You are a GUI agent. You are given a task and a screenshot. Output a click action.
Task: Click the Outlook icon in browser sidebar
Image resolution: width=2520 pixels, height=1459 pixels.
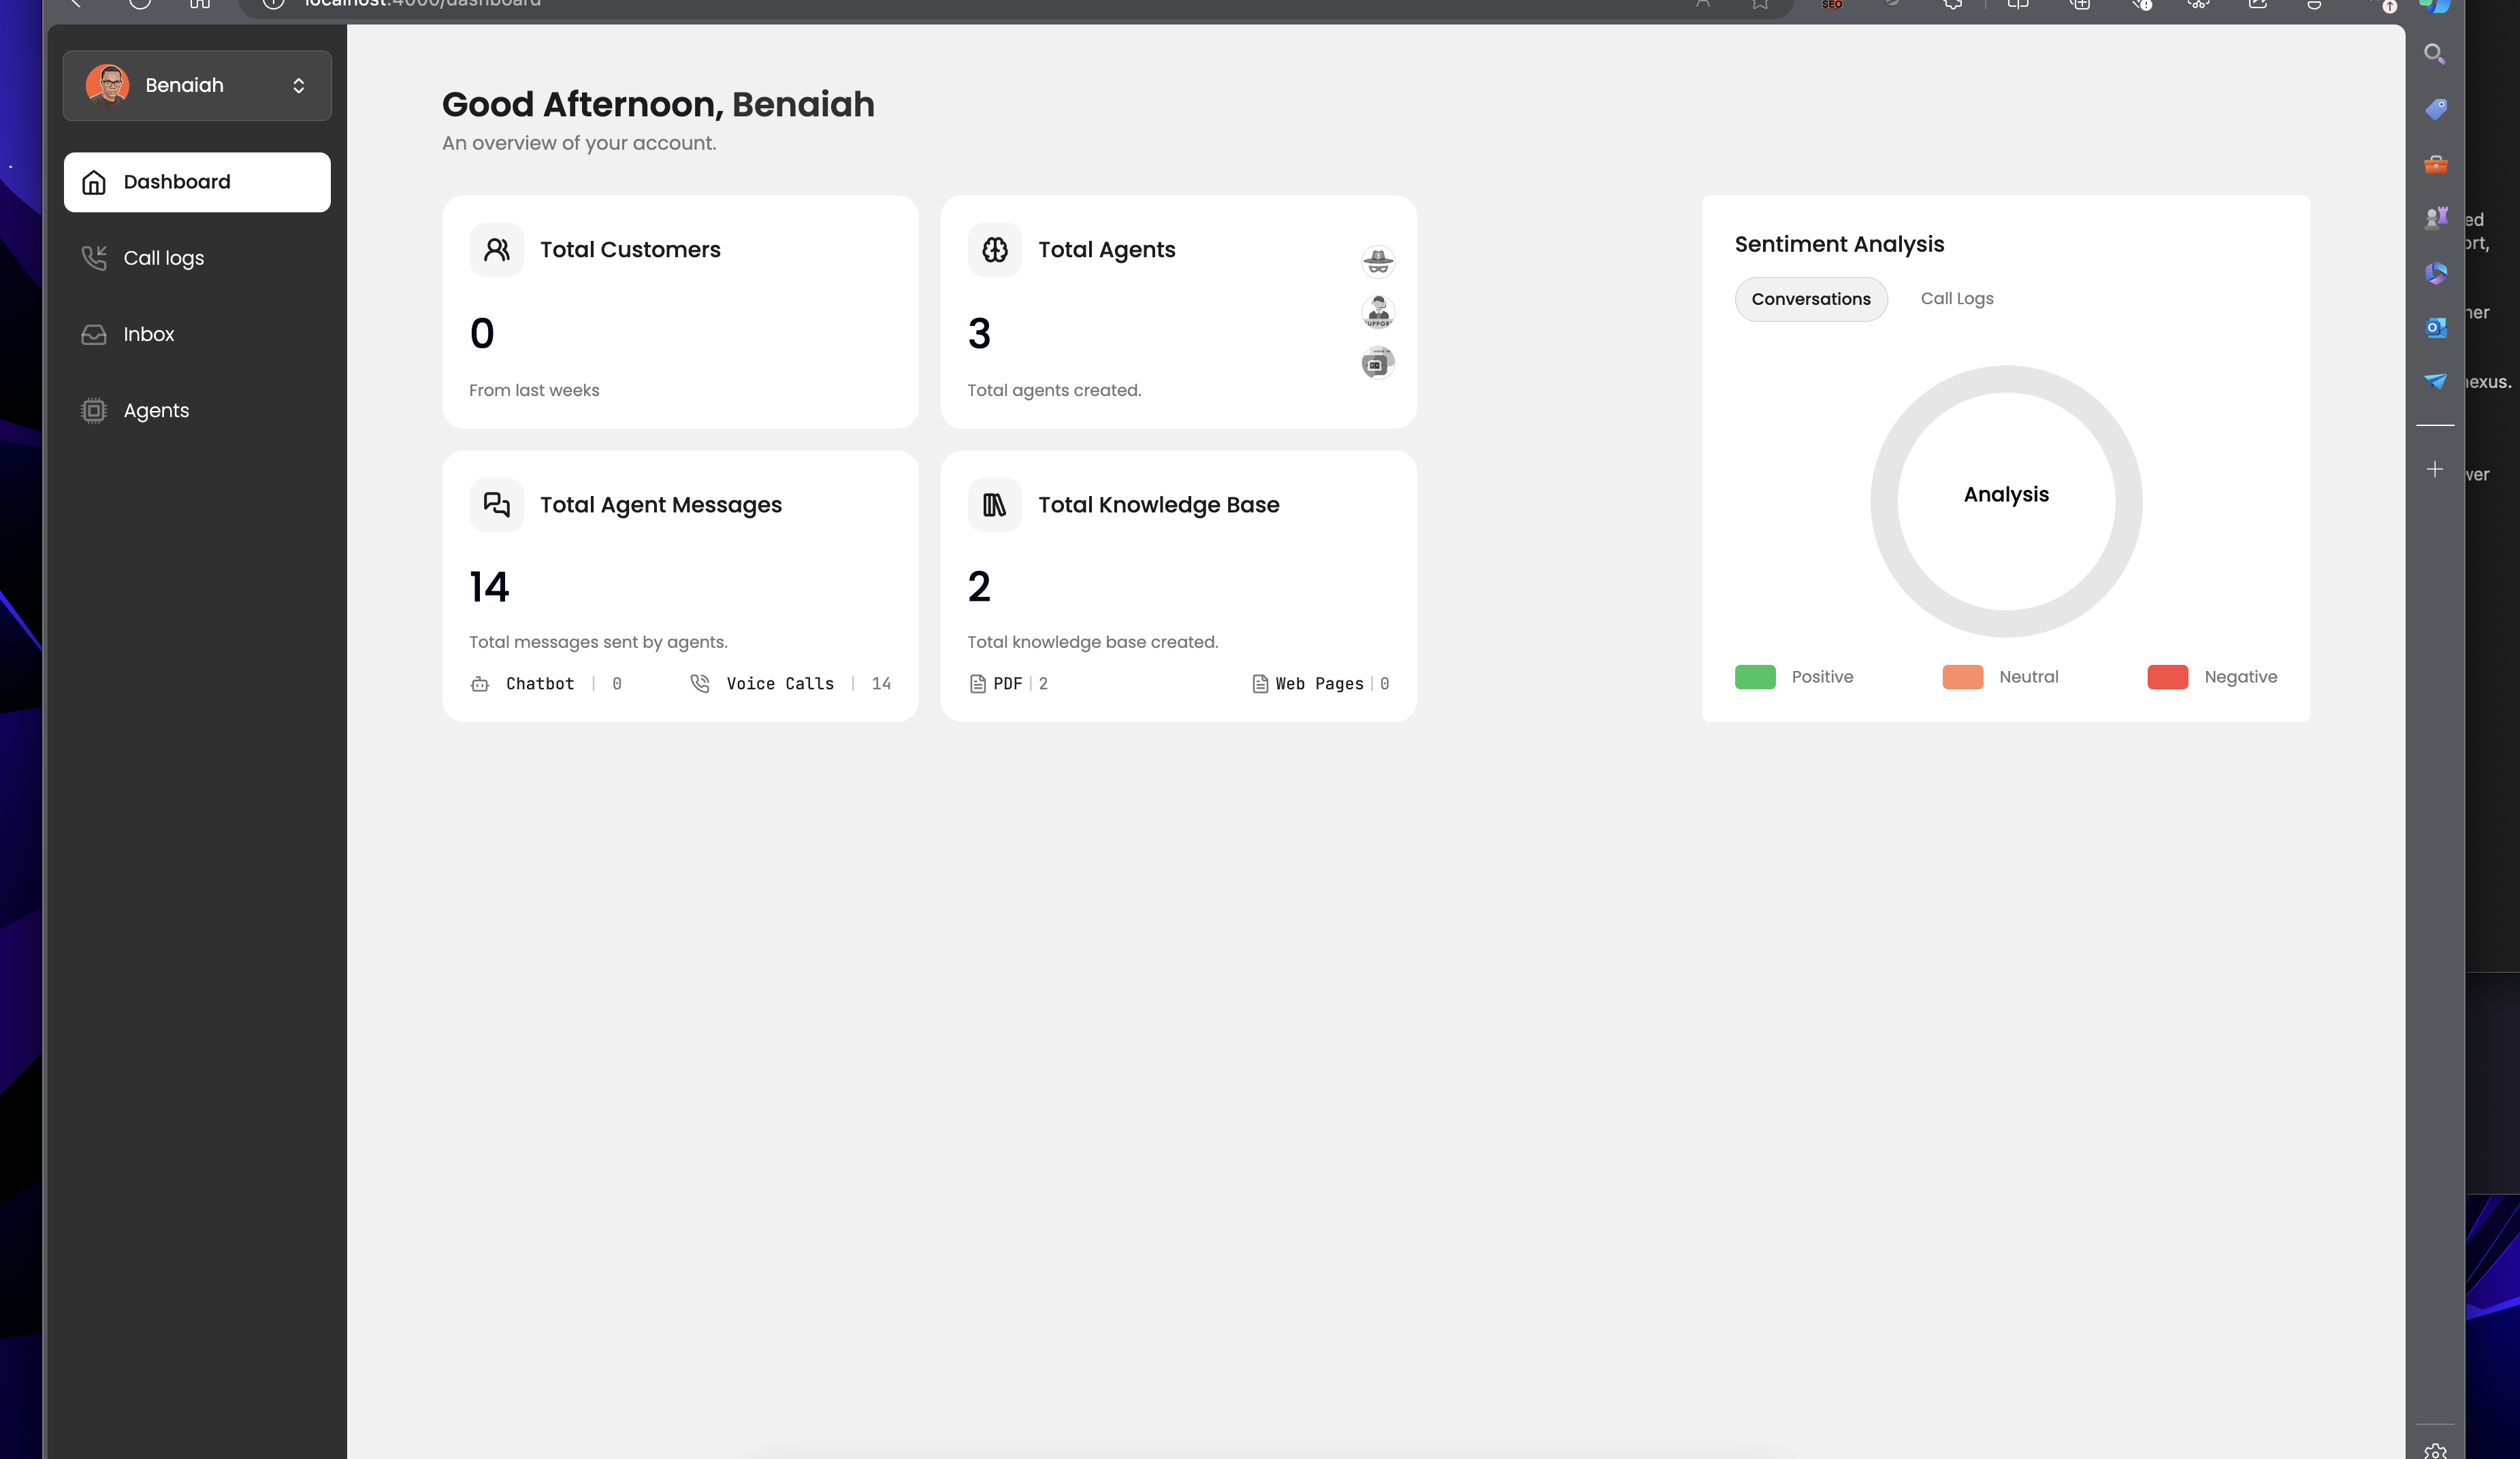(2435, 327)
